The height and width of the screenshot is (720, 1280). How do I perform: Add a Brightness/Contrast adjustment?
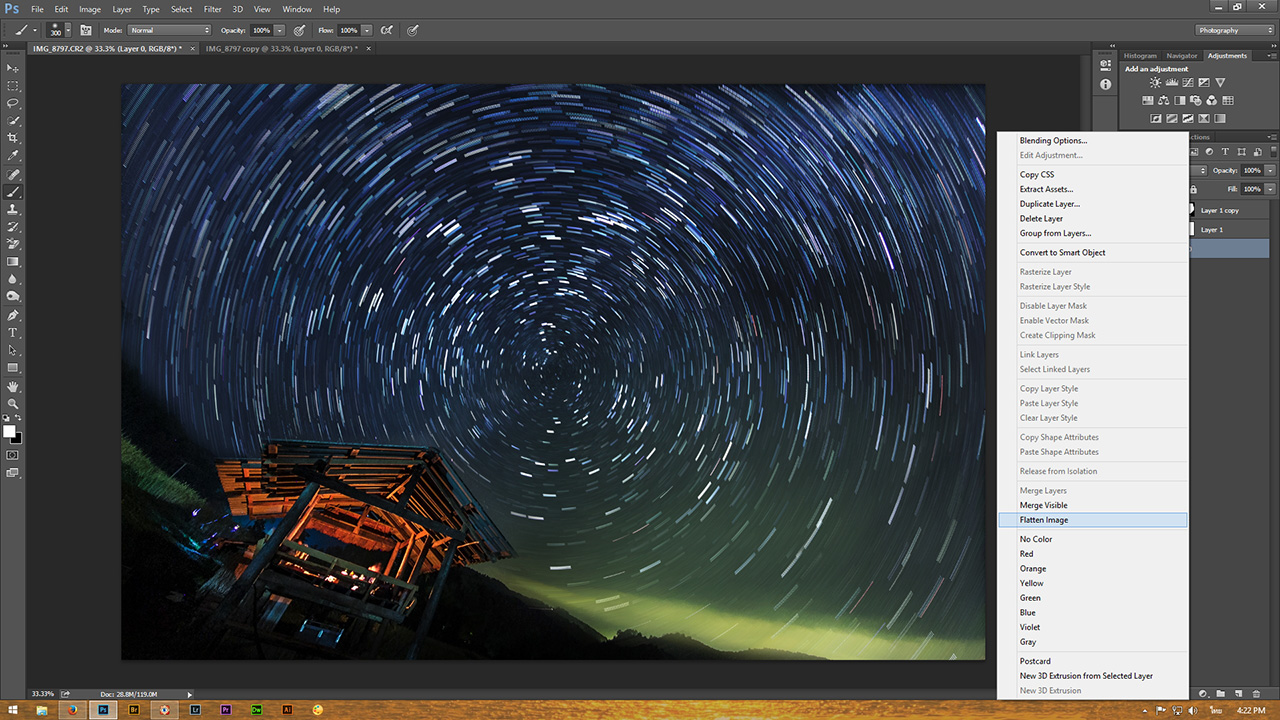coord(1156,83)
